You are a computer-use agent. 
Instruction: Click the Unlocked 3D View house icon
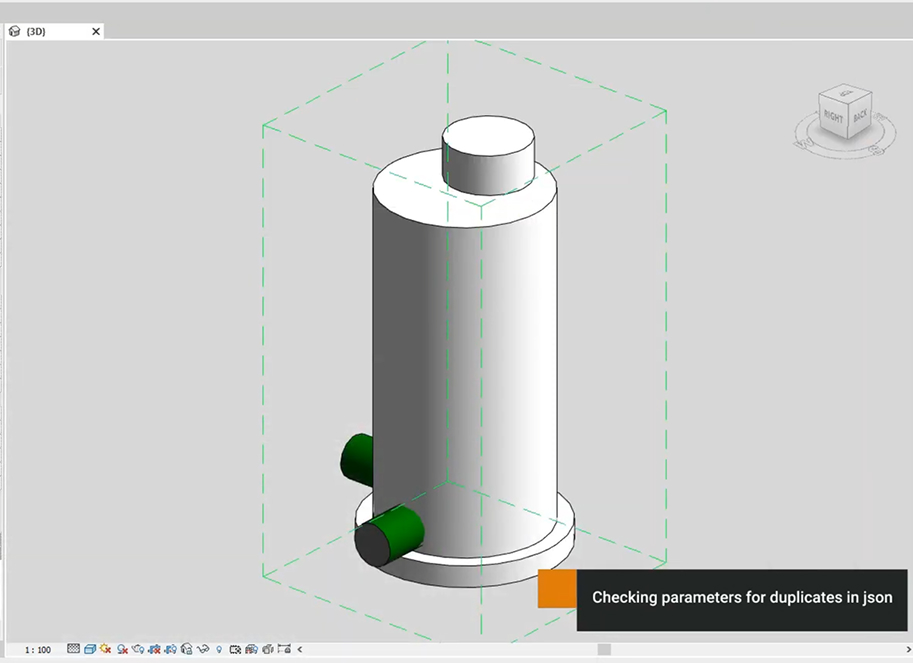[x=186, y=649]
